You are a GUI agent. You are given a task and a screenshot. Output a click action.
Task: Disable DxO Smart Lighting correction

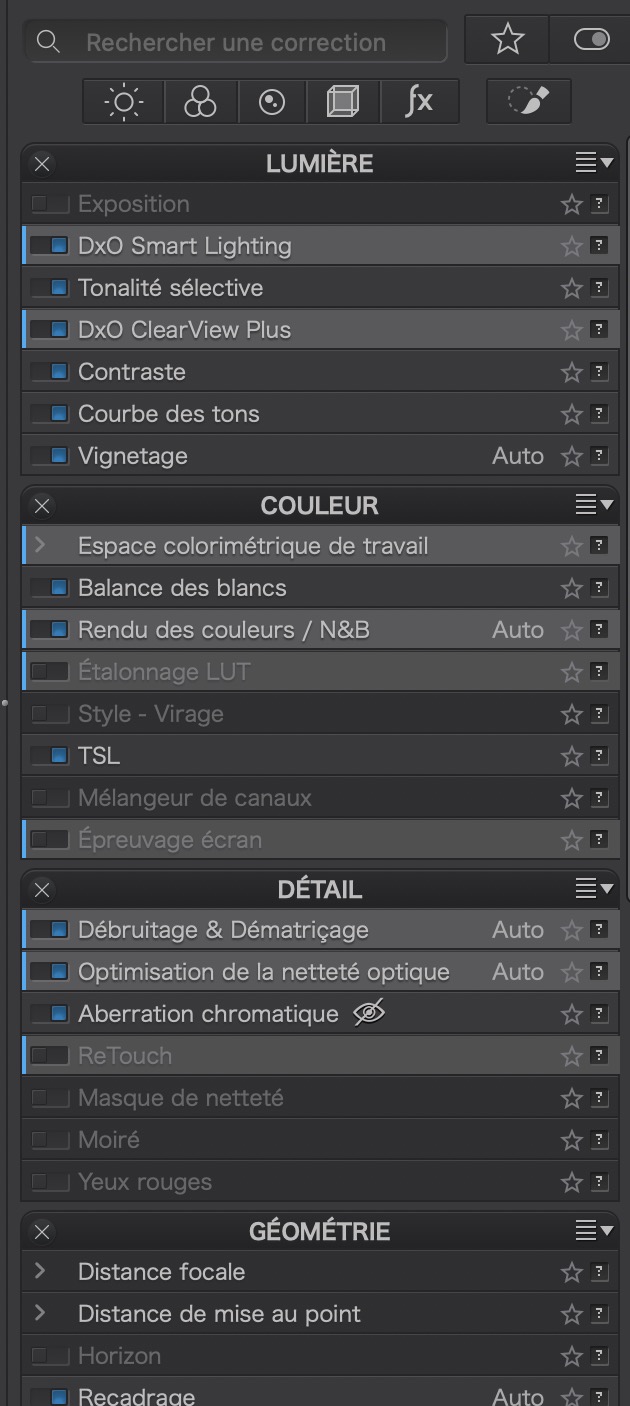tap(49, 246)
